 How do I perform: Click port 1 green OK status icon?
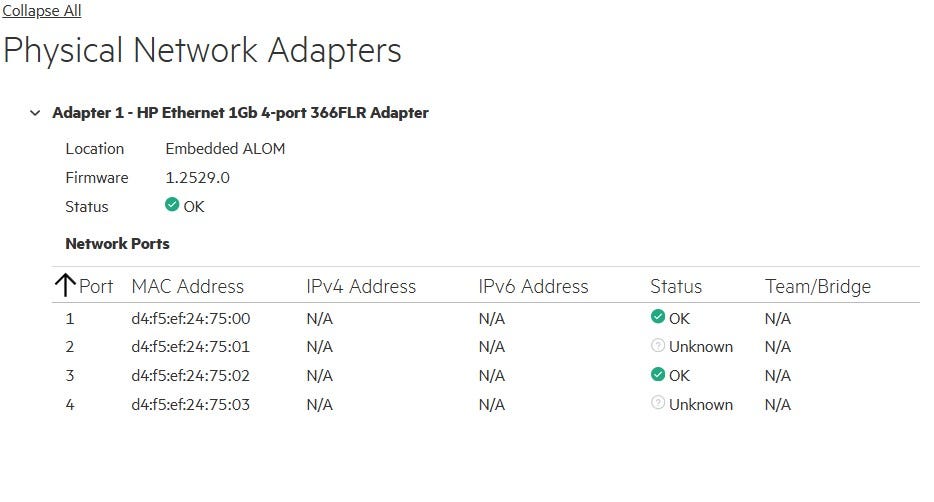(658, 316)
